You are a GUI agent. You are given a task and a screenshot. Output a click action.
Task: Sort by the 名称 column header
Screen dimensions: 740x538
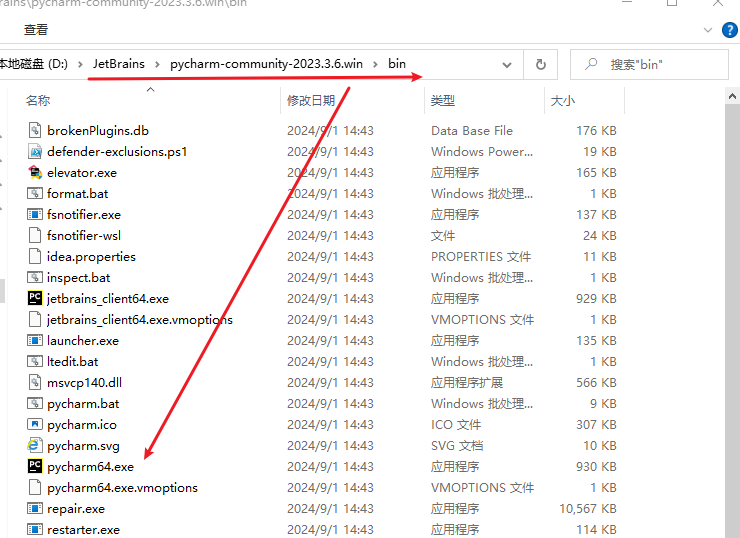tap(38, 101)
